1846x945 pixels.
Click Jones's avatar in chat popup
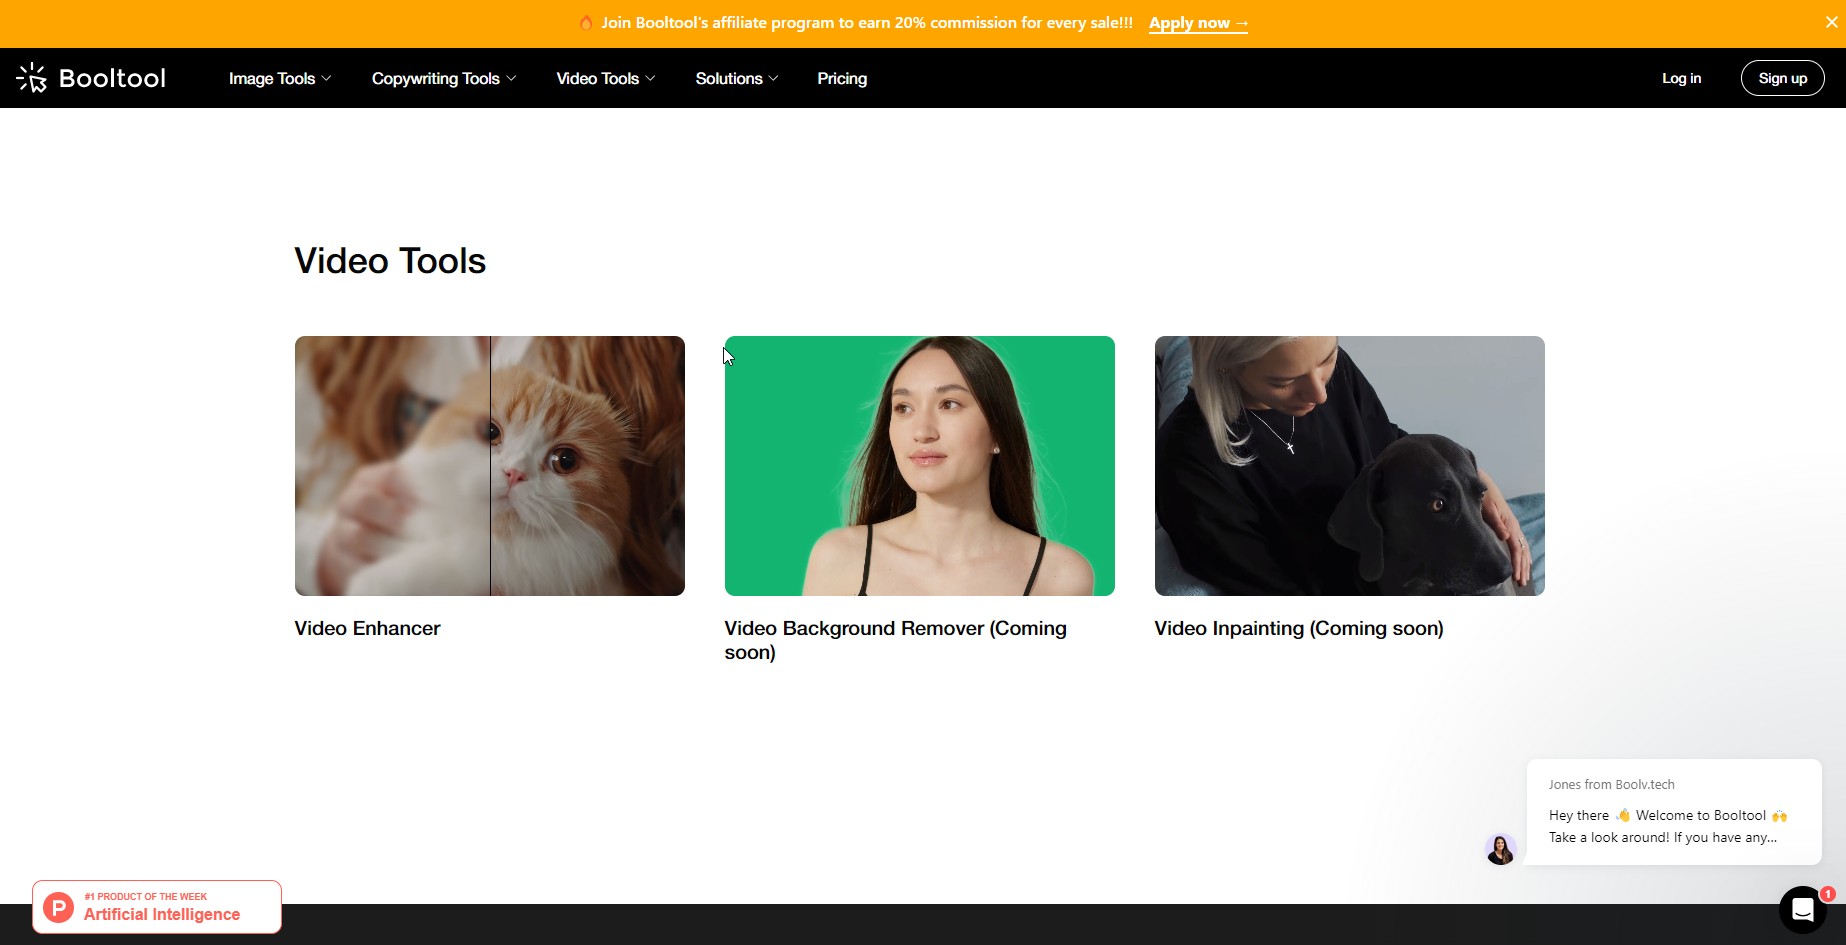(1500, 849)
